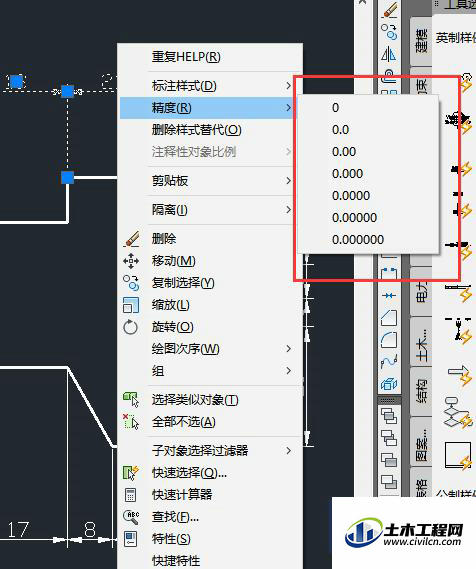The width and height of the screenshot is (476, 569).
Task: Pick the arrow symbol in tool palette
Action: tap(459, 375)
